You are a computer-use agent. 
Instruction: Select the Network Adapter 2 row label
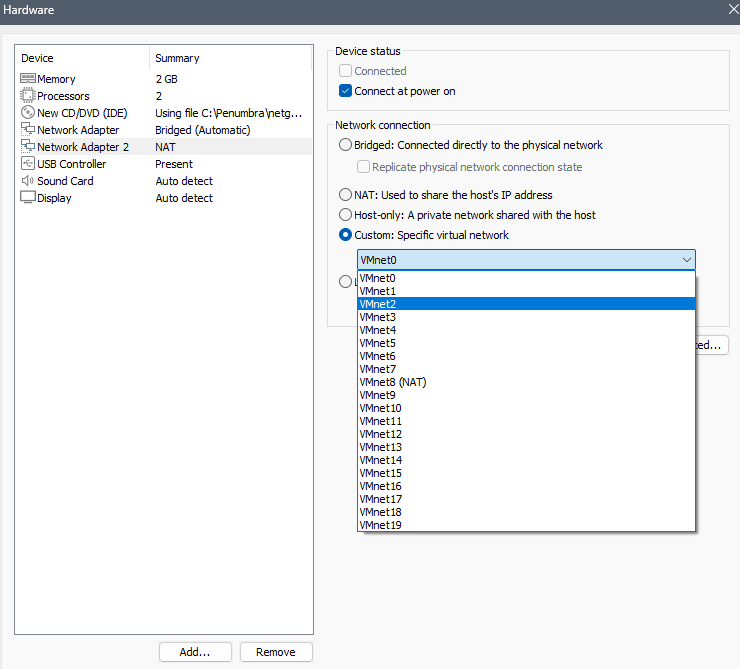coord(83,147)
